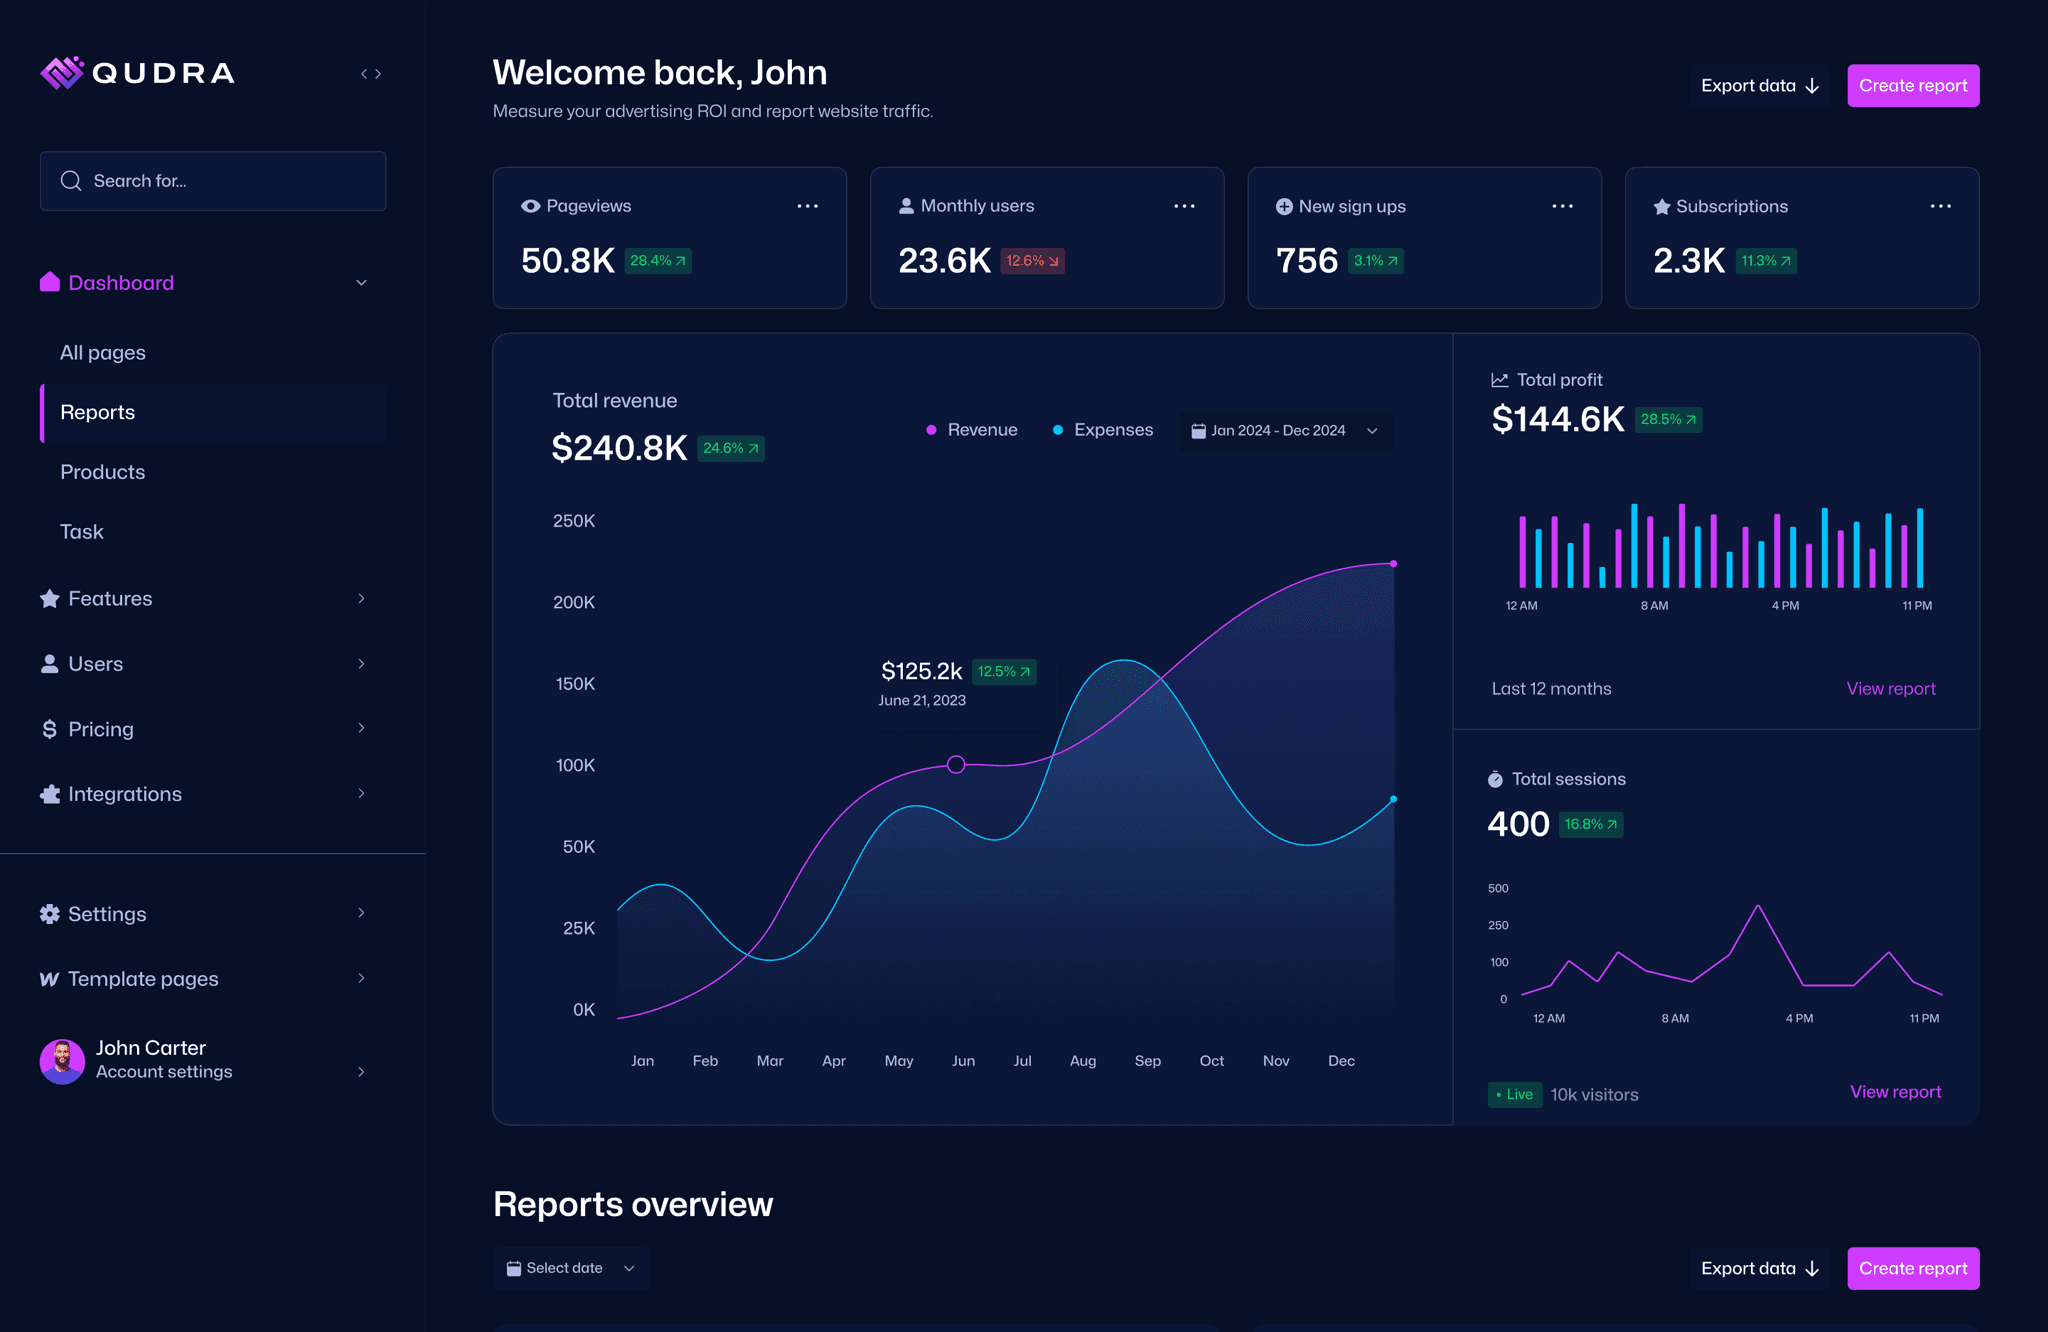
Task: Select the Reports menu item
Action: click(x=97, y=411)
